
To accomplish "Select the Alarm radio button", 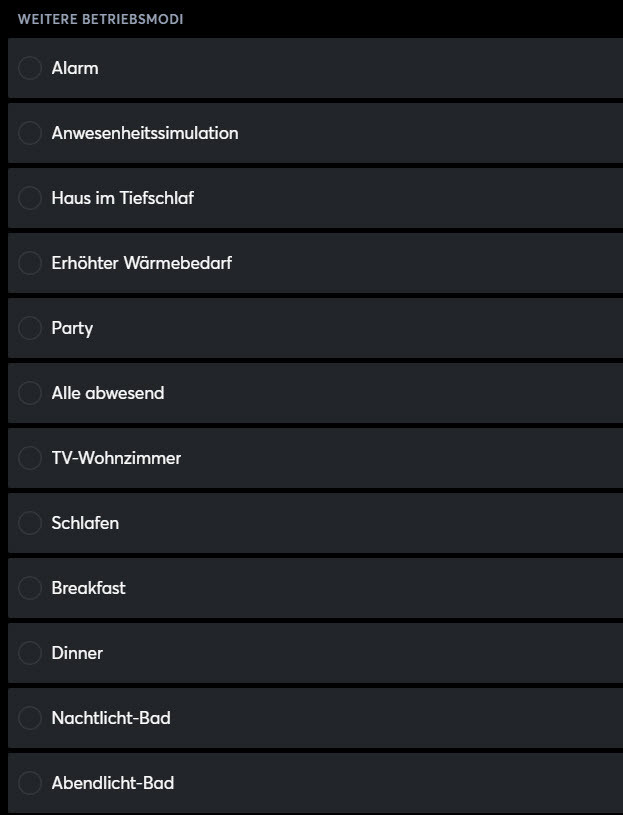I will pyautogui.click(x=30, y=68).
